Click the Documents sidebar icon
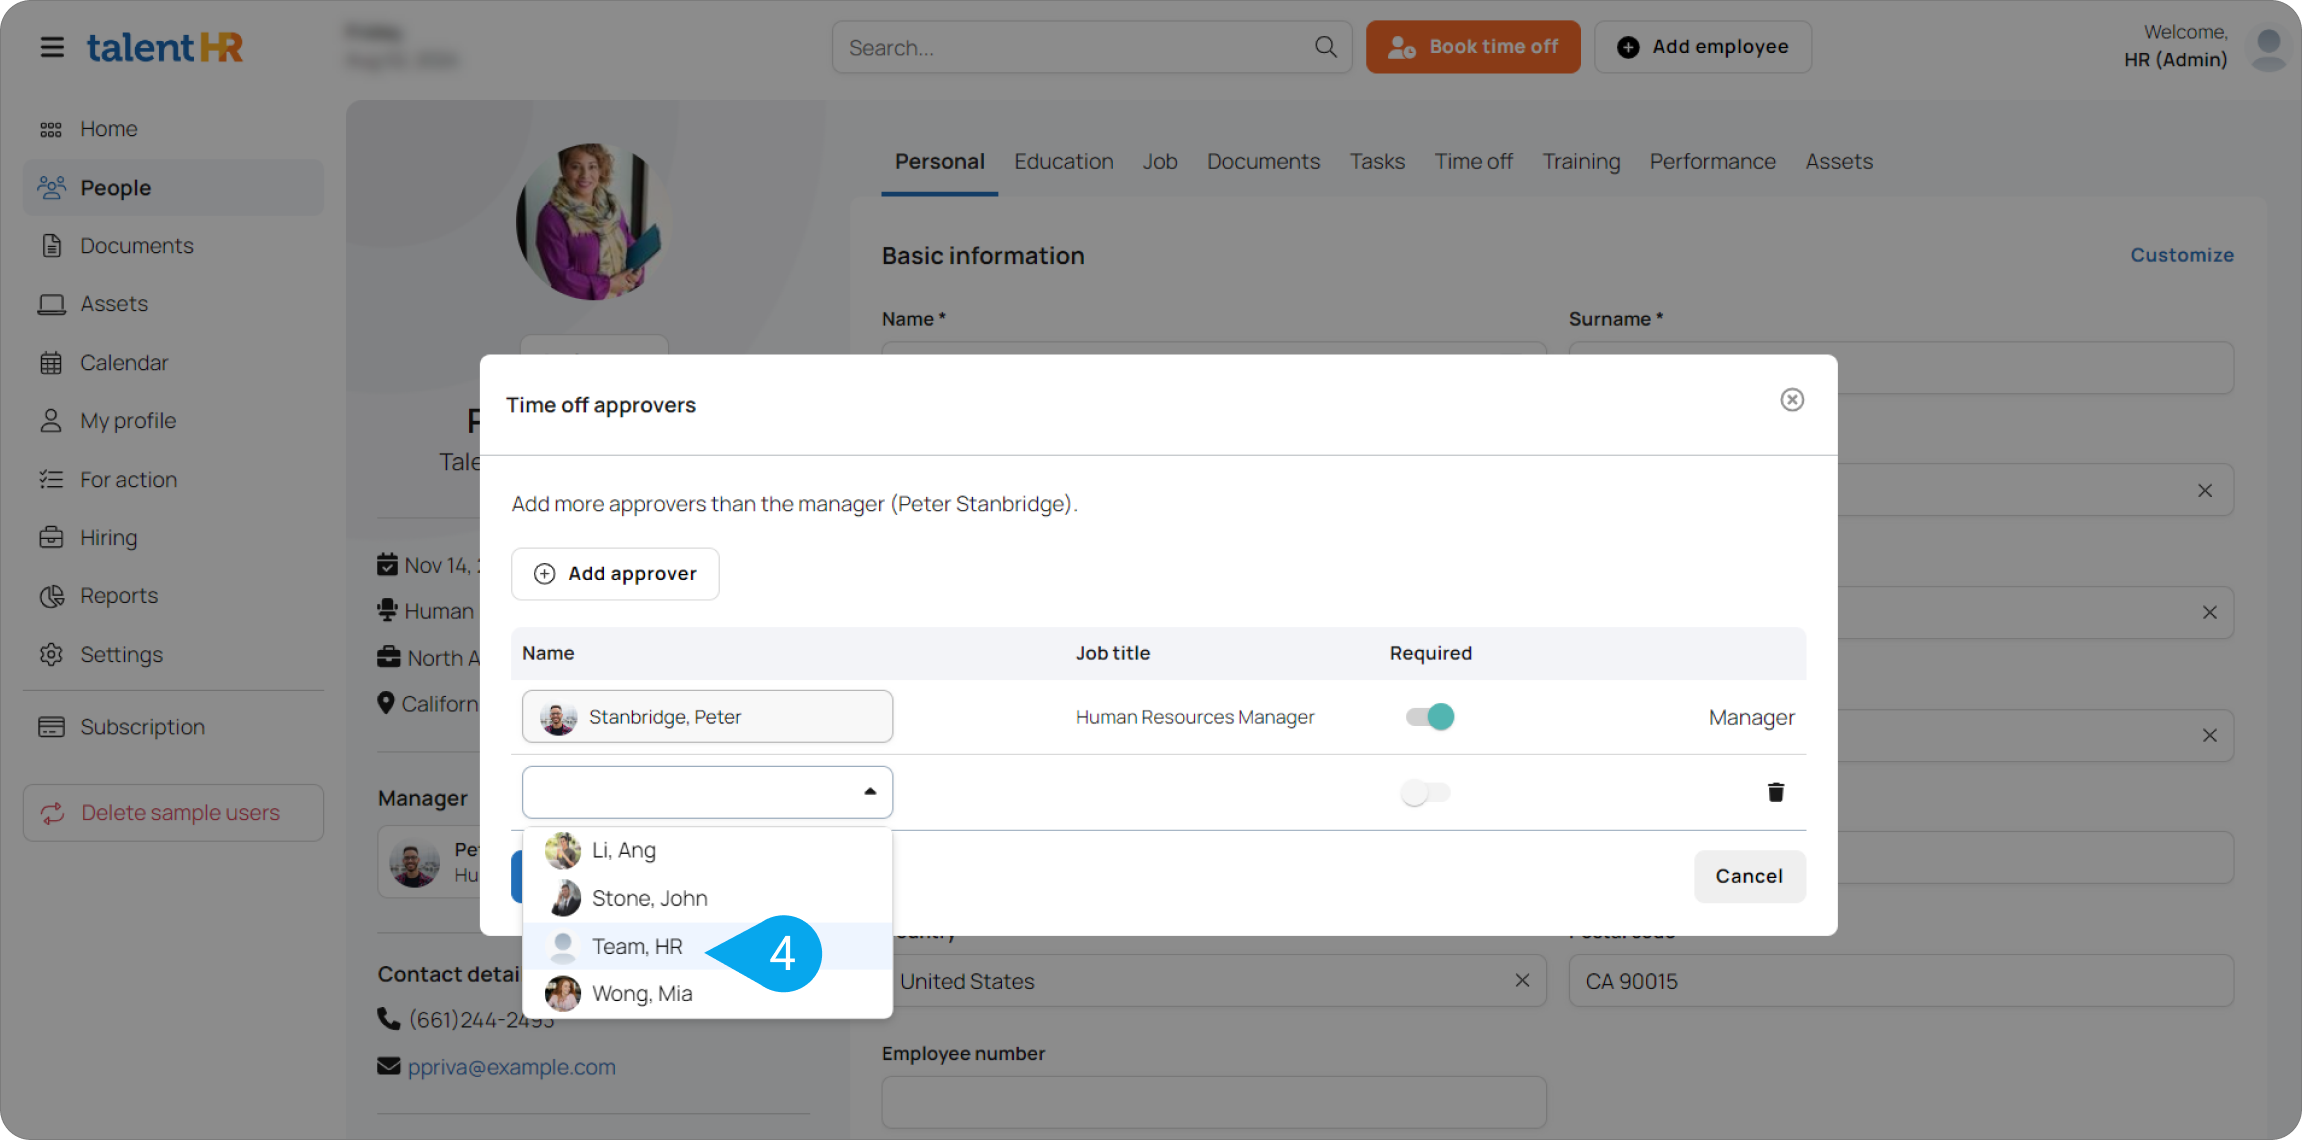The image size is (2302, 1140). (x=51, y=245)
